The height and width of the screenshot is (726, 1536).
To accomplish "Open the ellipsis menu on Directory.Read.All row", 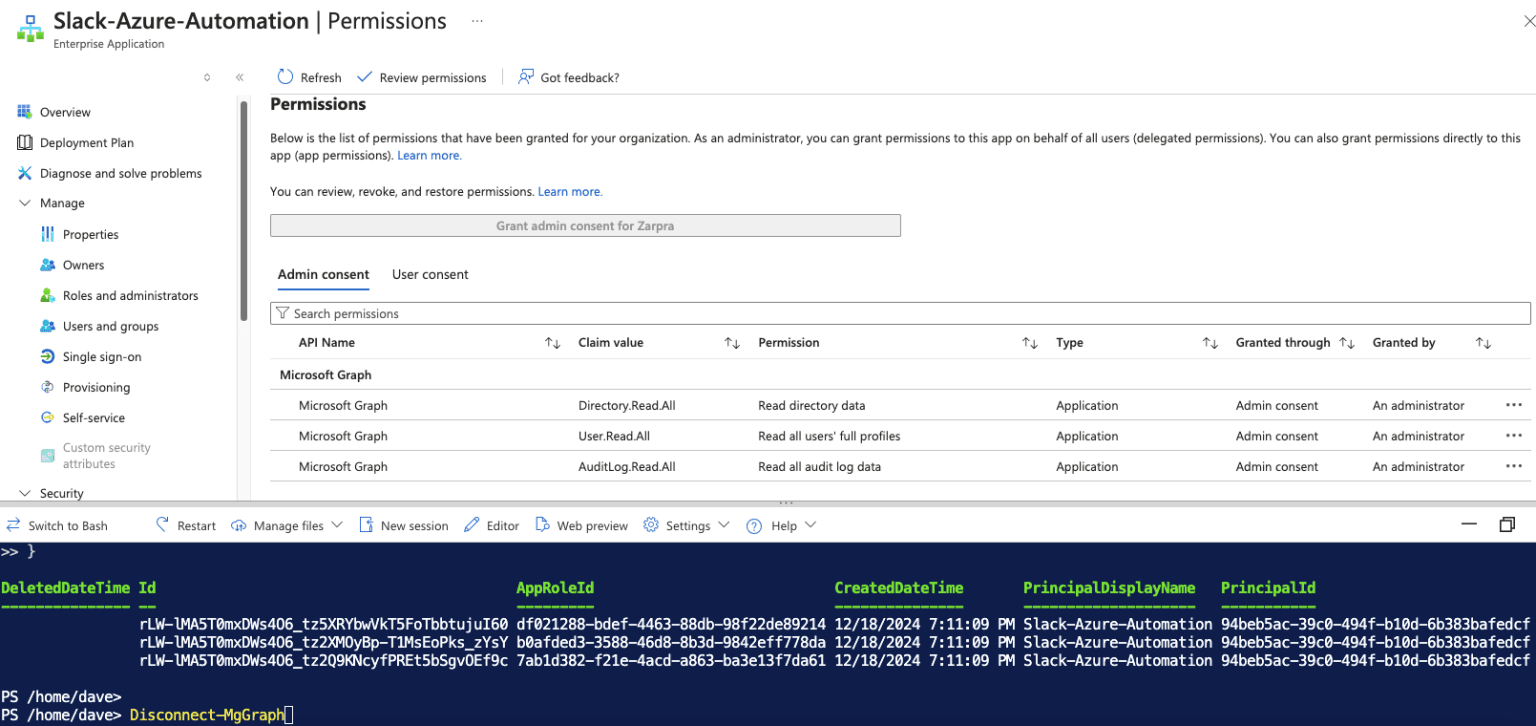I will [x=1513, y=405].
